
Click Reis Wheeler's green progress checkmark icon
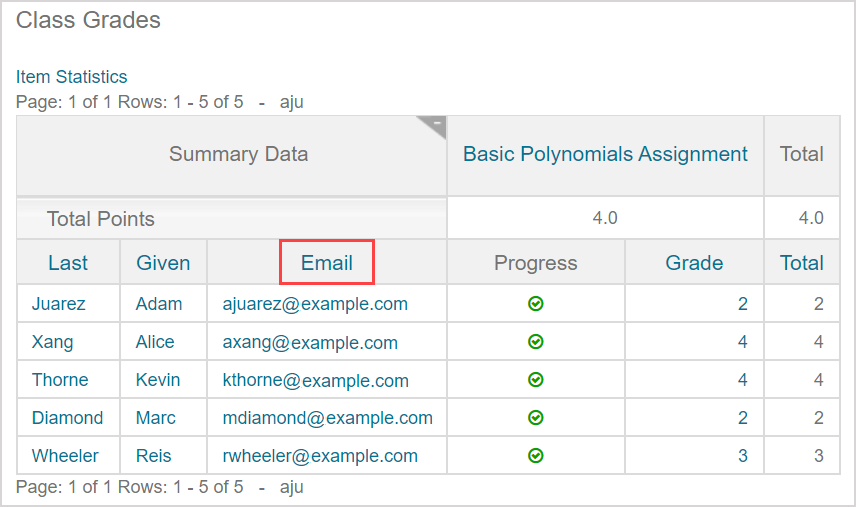point(535,456)
